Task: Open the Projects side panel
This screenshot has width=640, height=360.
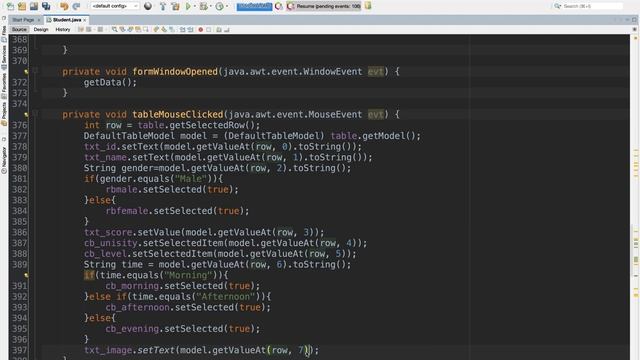Action: pyautogui.click(x=4, y=114)
